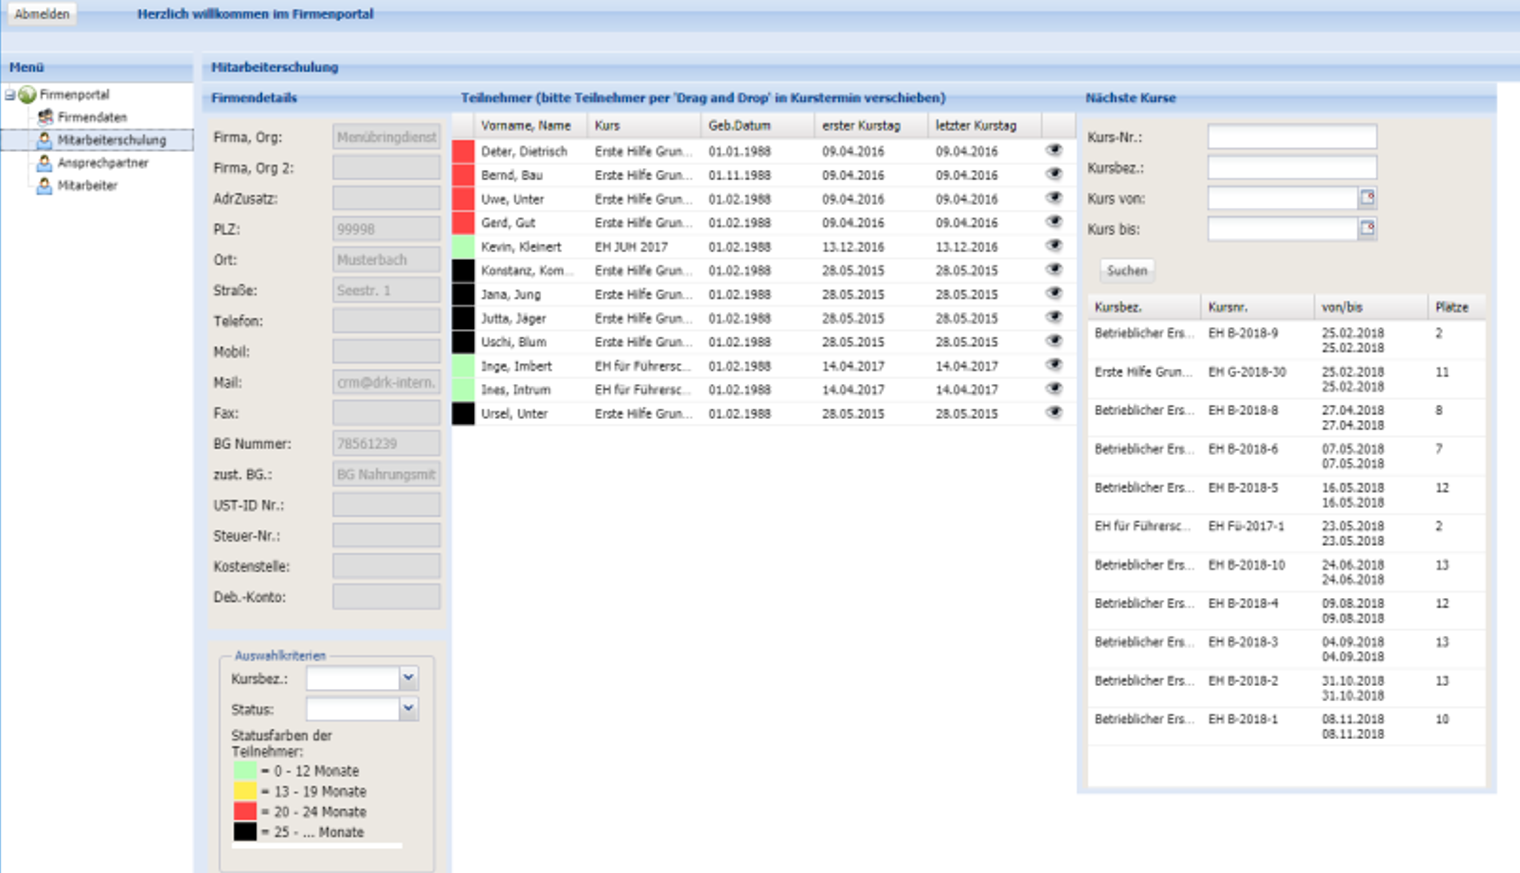Toggle the eye icon for Inge, Imbert
This screenshot has height=873, width=1520.
[x=1054, y=366]
